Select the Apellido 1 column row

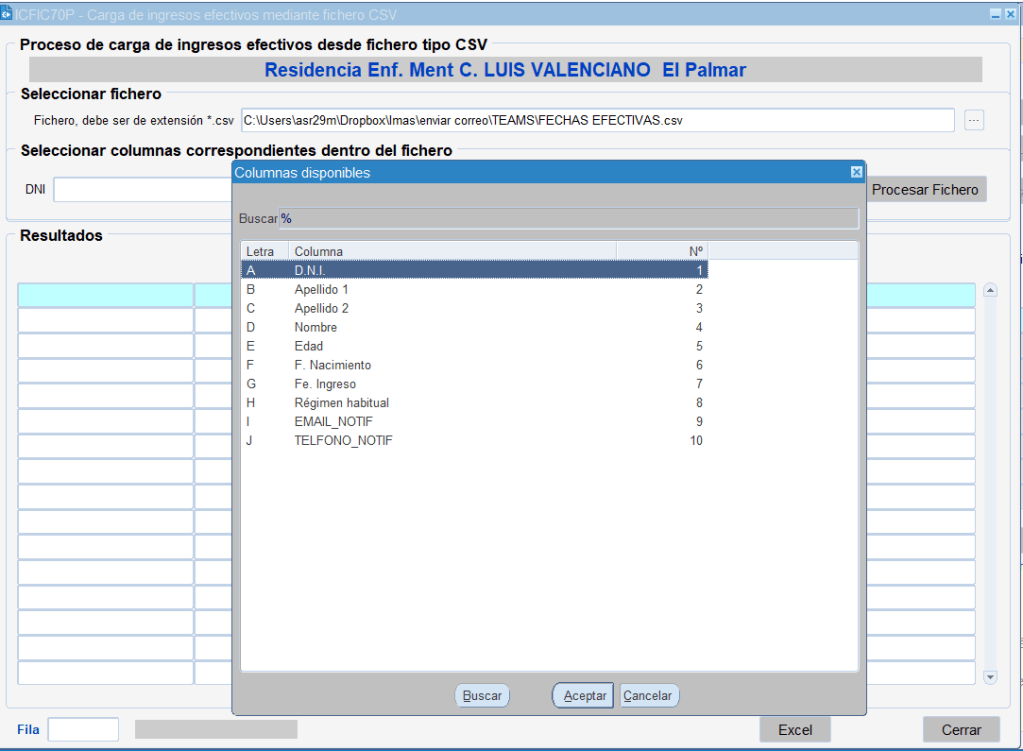coord(474,289)
